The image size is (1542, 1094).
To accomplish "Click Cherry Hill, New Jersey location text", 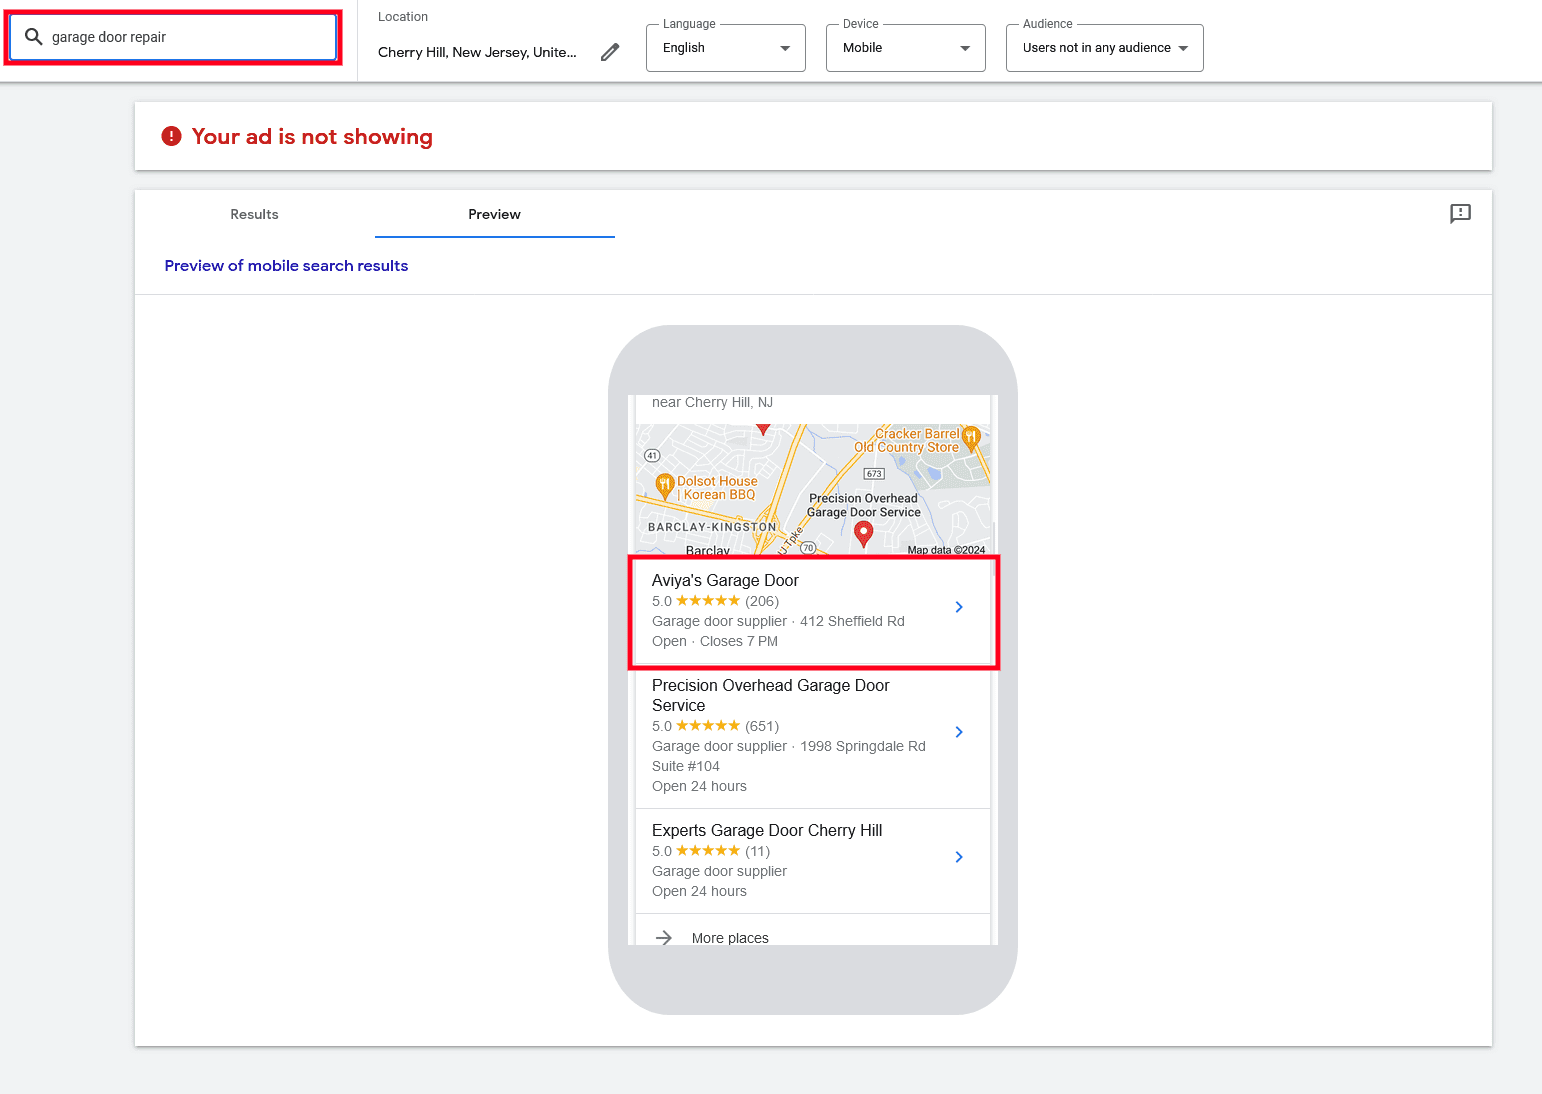I will [x=477, y=52].
